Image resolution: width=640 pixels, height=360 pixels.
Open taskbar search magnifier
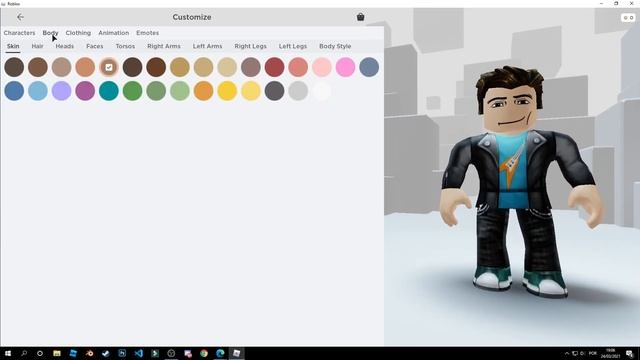click(x=24, y=353)
